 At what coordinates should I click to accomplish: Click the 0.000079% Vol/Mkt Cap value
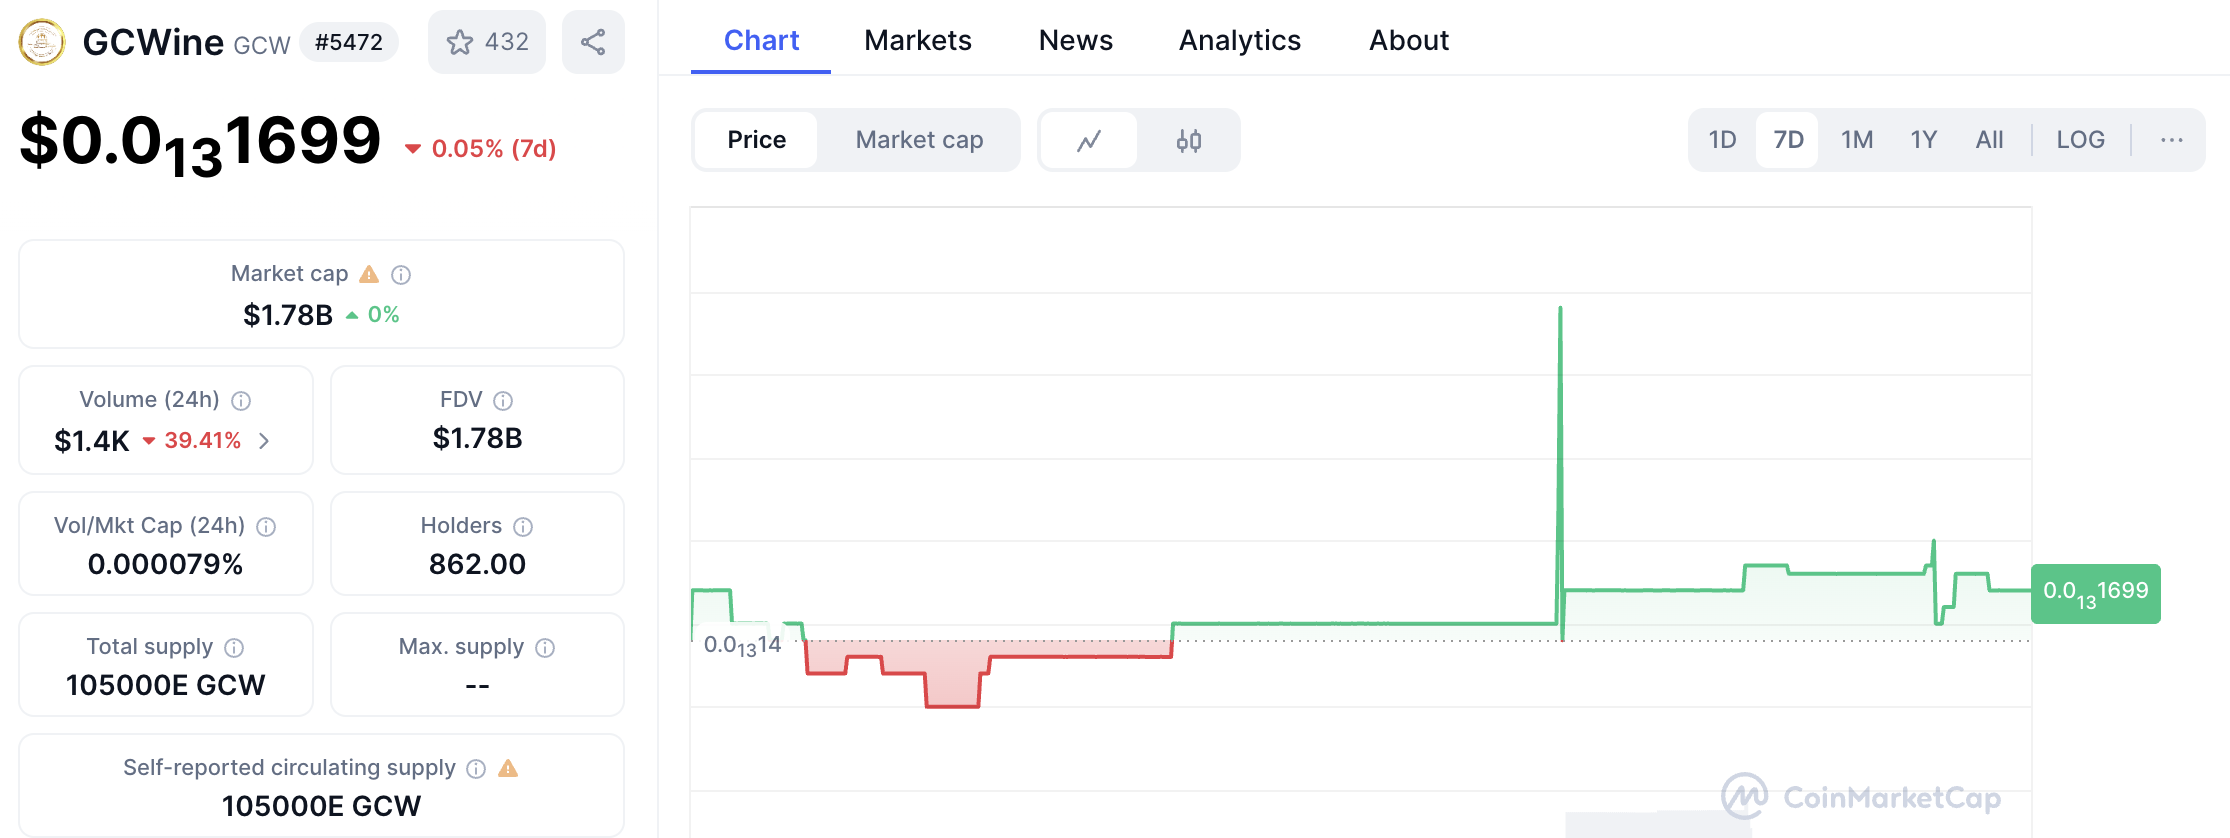[x=166, y=564]
